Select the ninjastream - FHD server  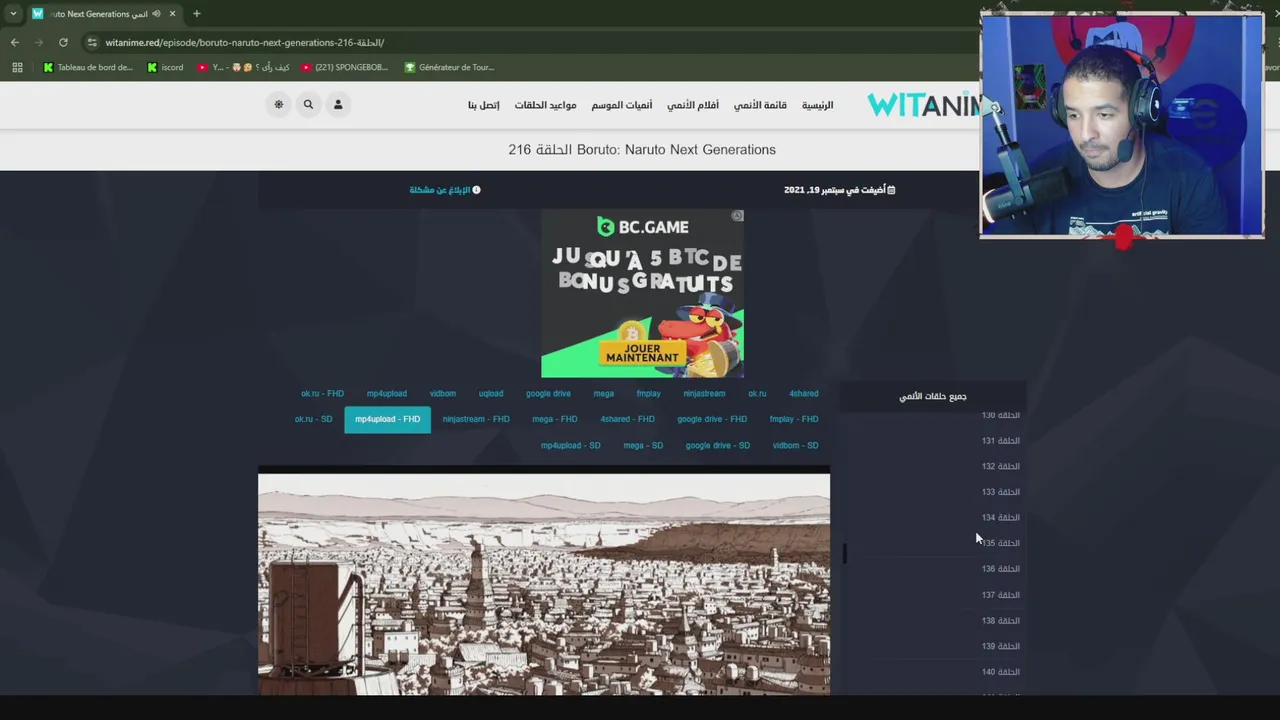(476, 419)
